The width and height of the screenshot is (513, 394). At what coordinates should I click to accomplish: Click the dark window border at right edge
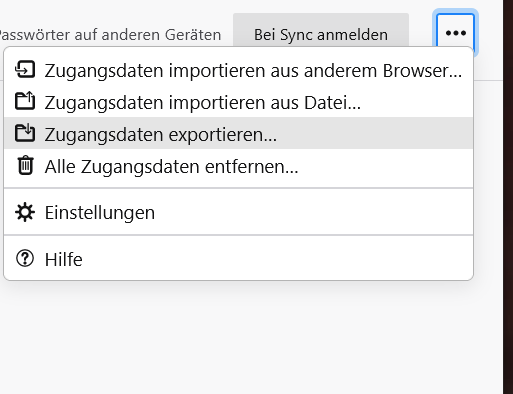(x=508, y=197)
